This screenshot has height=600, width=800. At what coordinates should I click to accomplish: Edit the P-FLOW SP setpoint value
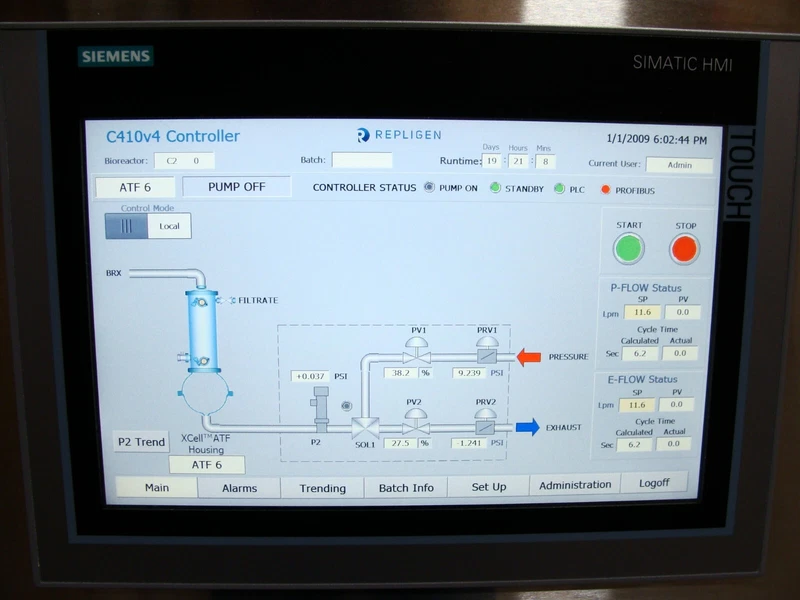(642, 312)
